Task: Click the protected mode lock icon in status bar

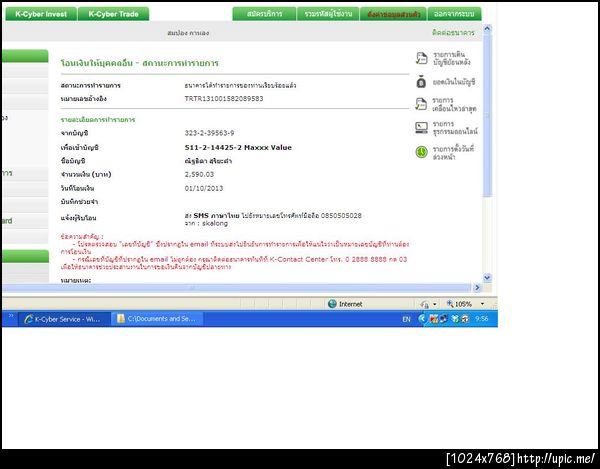Action: (x=424, y=305)
